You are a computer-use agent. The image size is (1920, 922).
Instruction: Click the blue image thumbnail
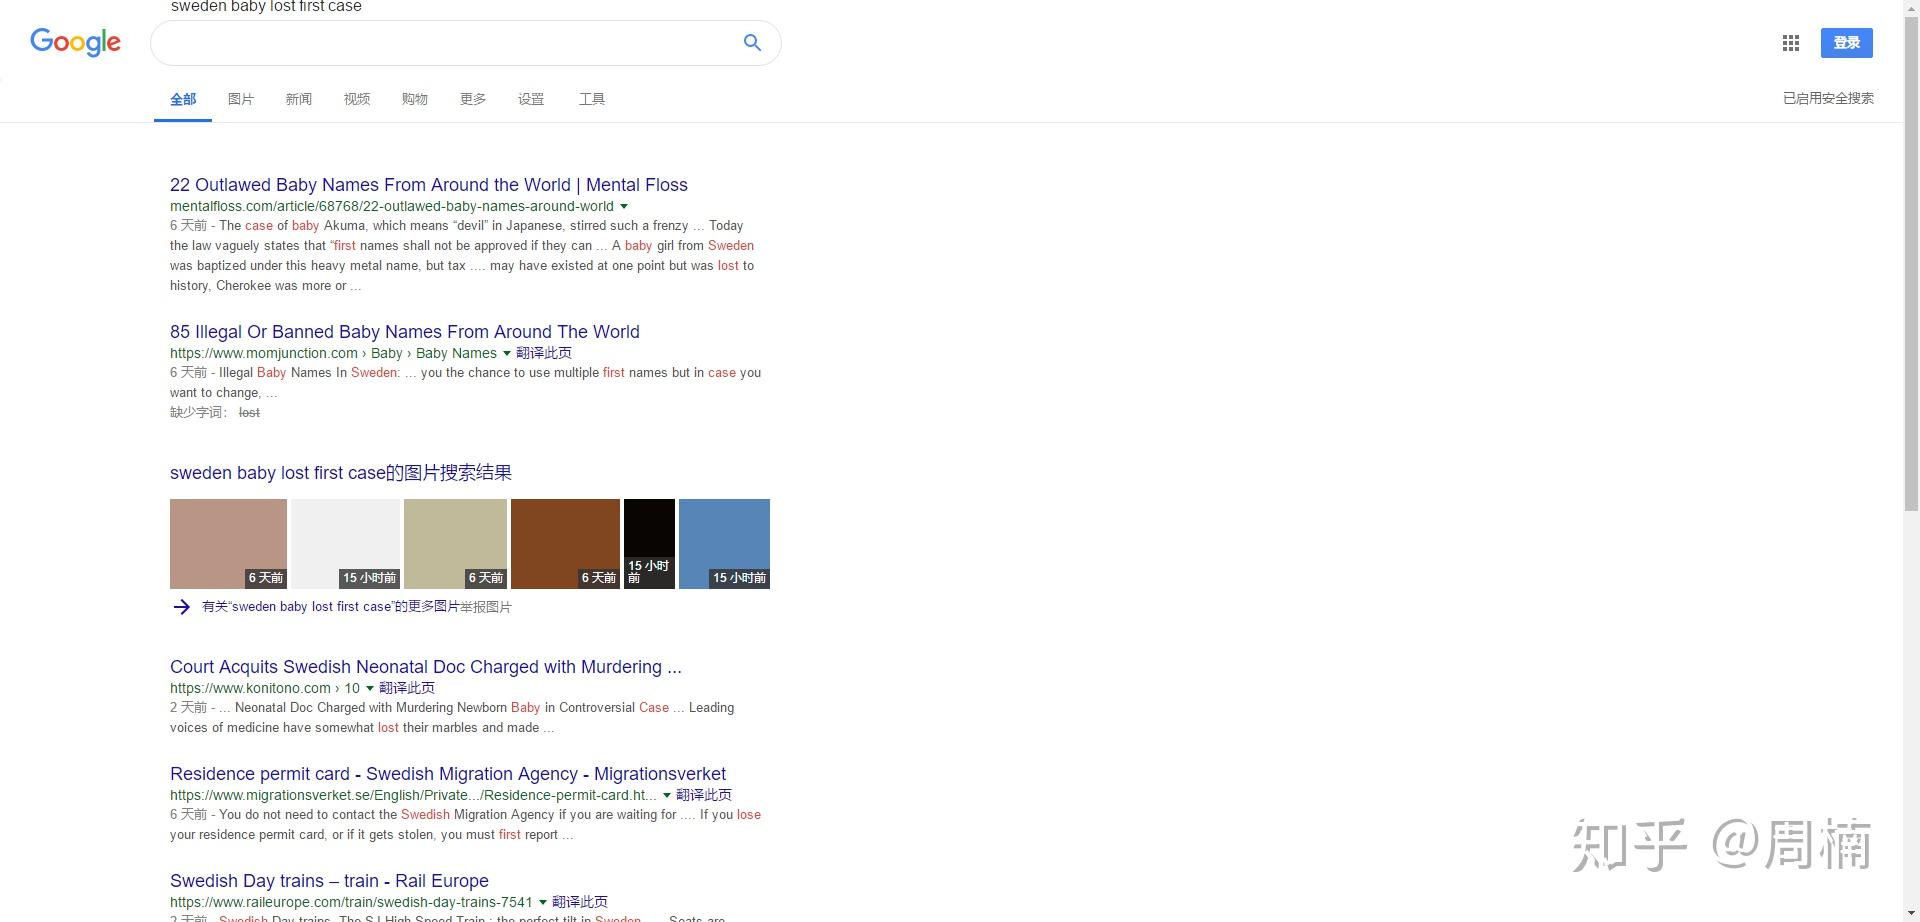tap(724, 544)
